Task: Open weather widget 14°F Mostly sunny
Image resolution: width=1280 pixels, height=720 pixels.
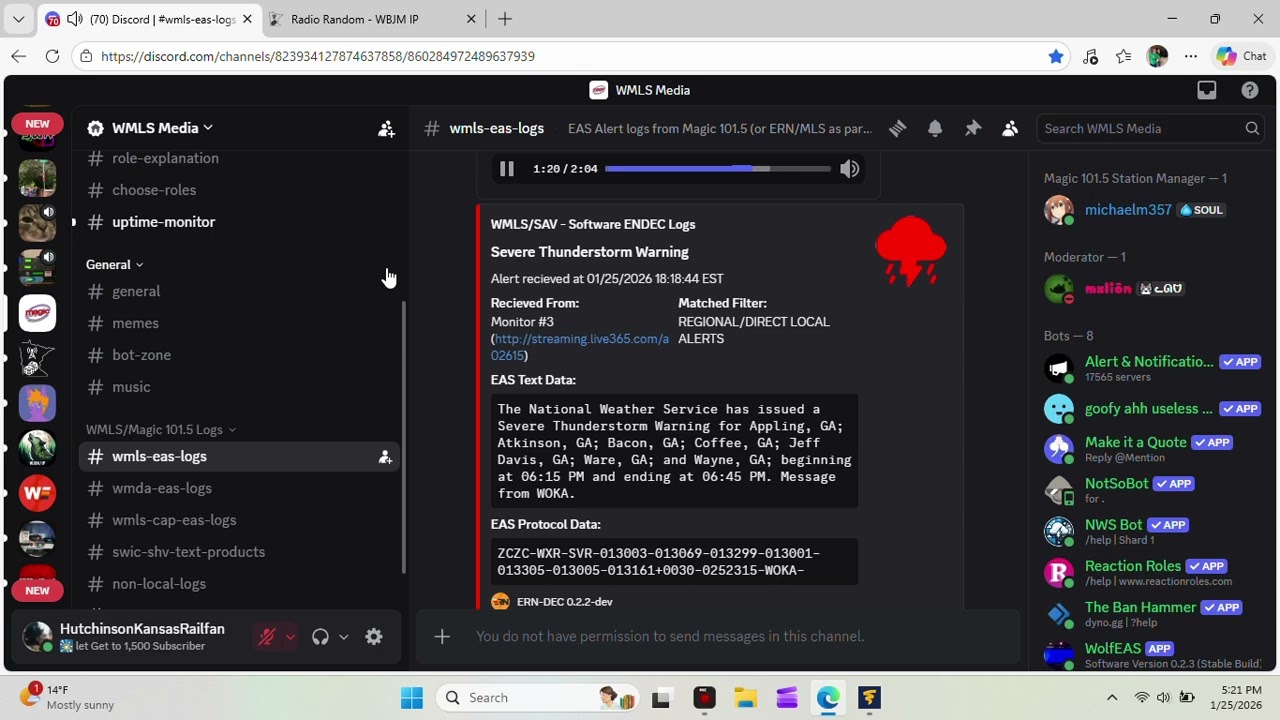Action: [x=66, y=697]
